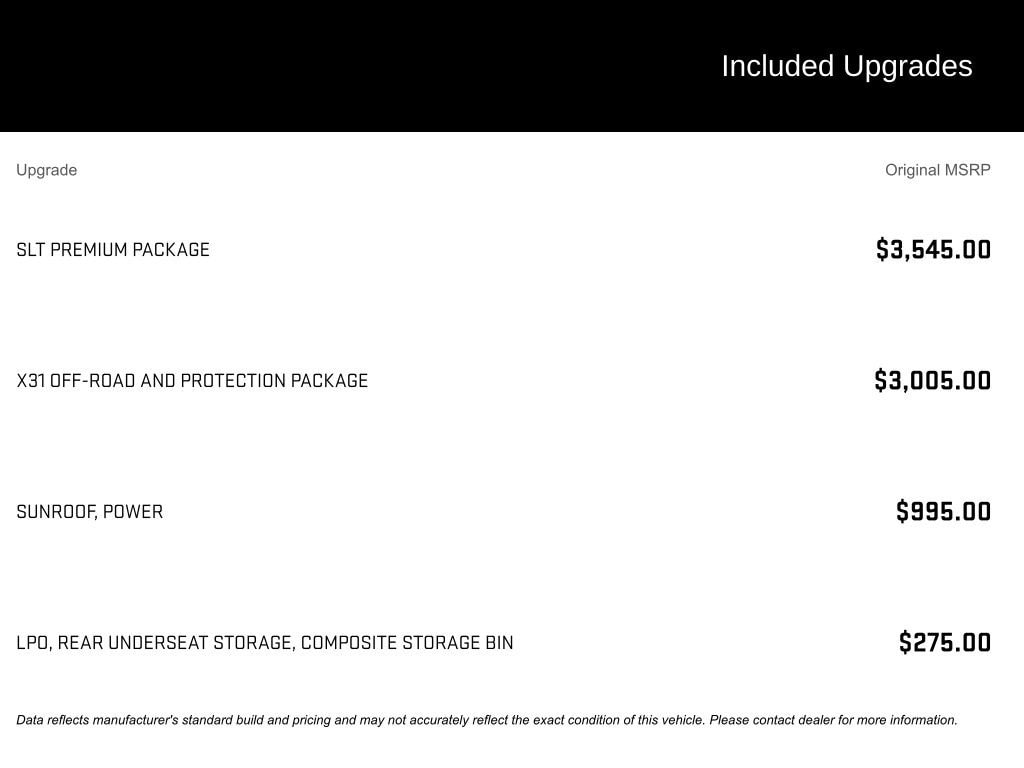Click the $3,005.00 MSRP value
The width and height of the screenshot is (1024, 768).
tap(932, 381)
